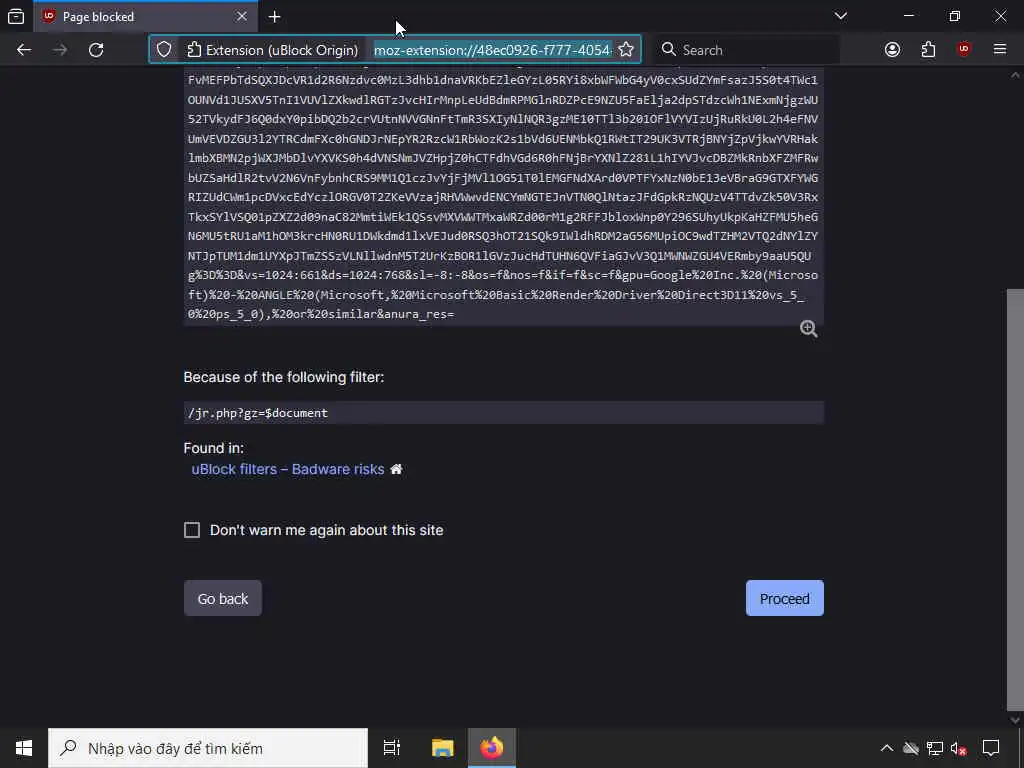Open the network status tray icon
Image resolution: width=1024 pixels, height=768 pixels.
(x=935, y=748)
